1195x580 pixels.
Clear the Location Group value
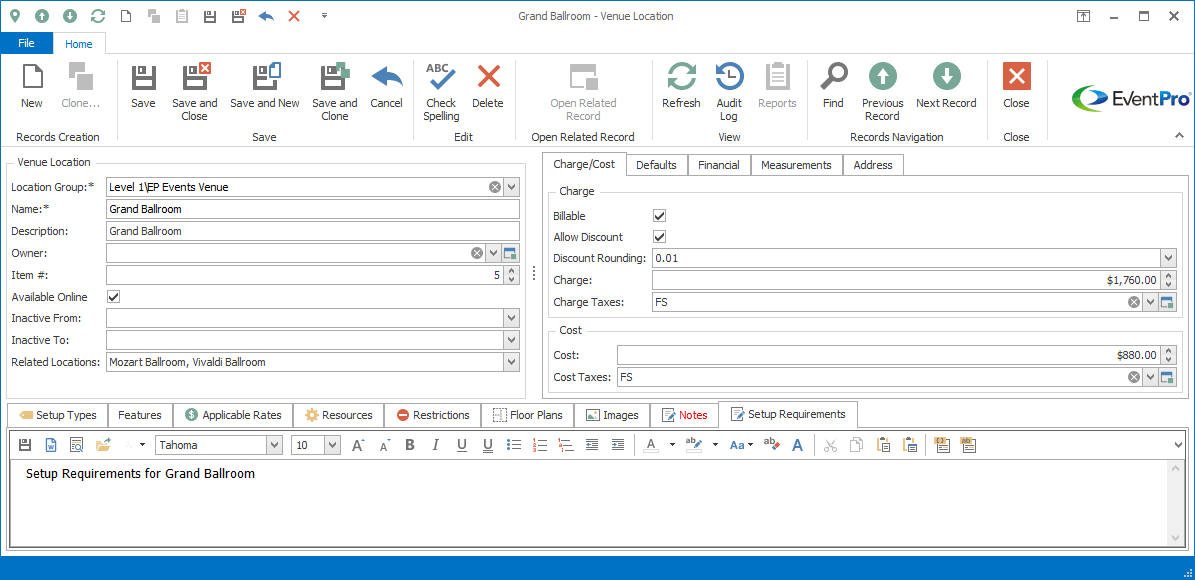[x=495, y=187]
